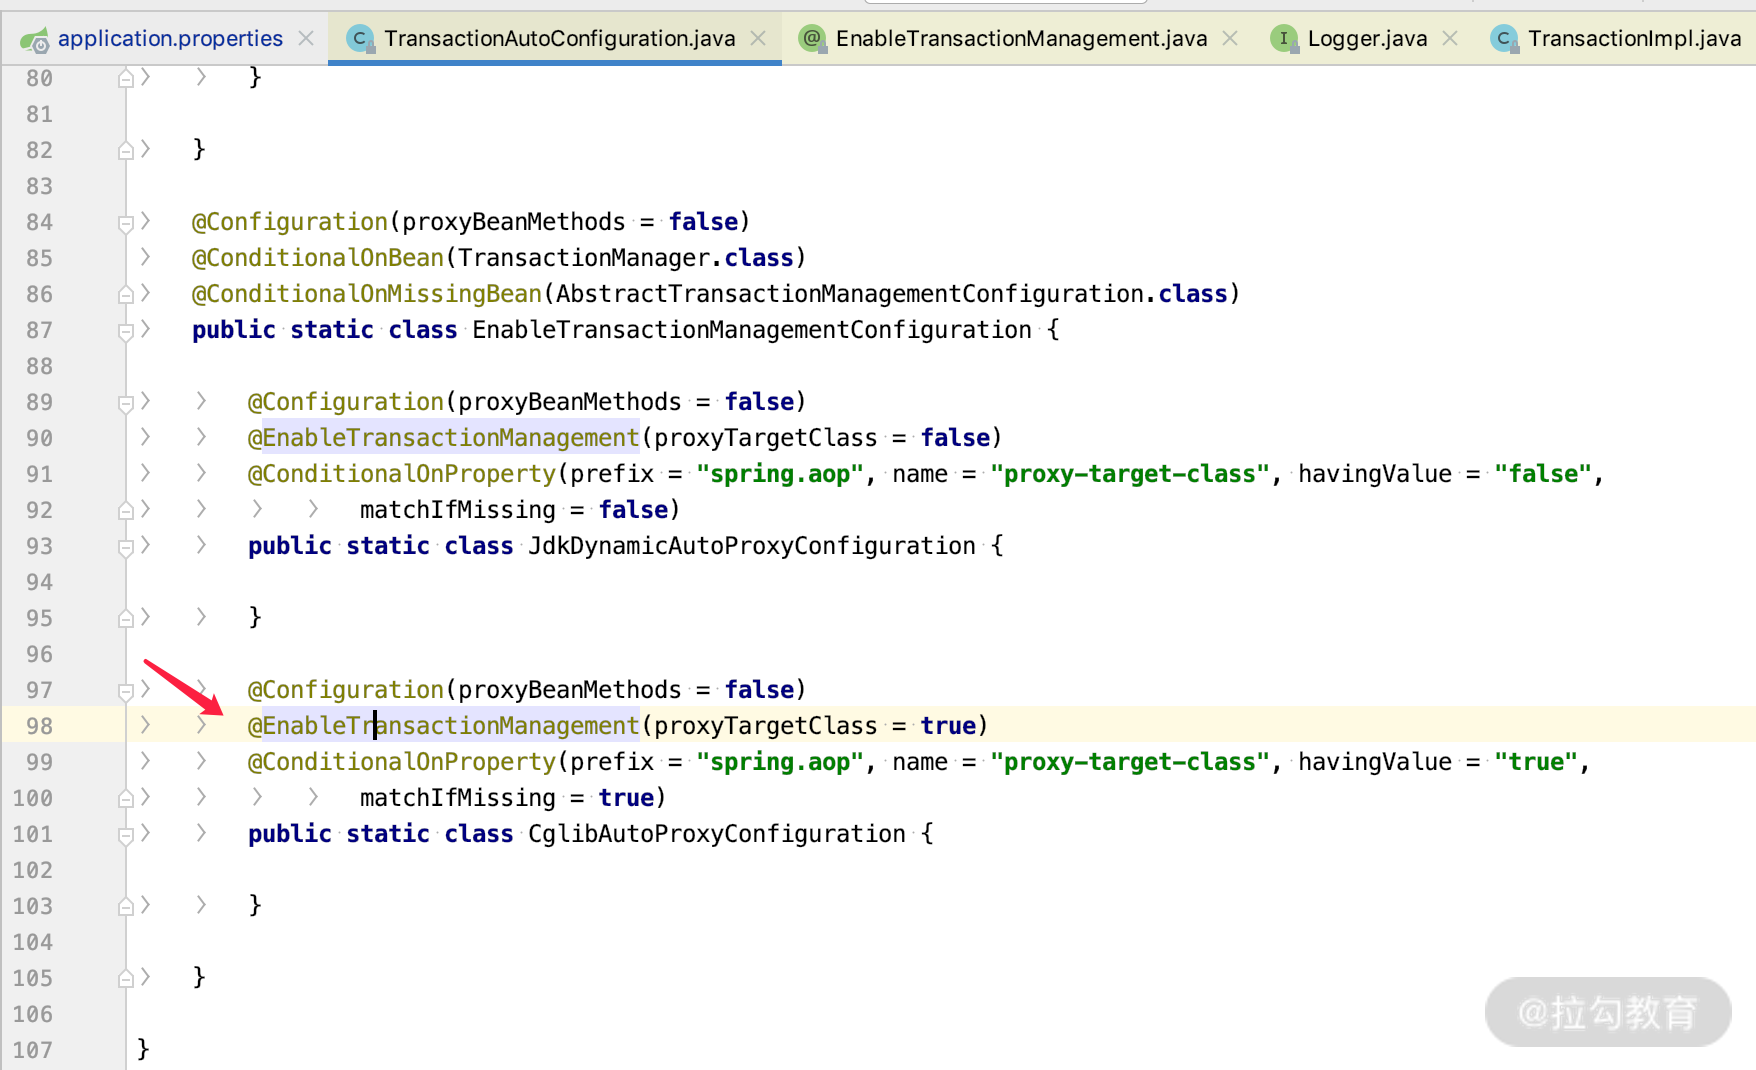Click TransactionAutoConfiguration class icon

[360, 39]
